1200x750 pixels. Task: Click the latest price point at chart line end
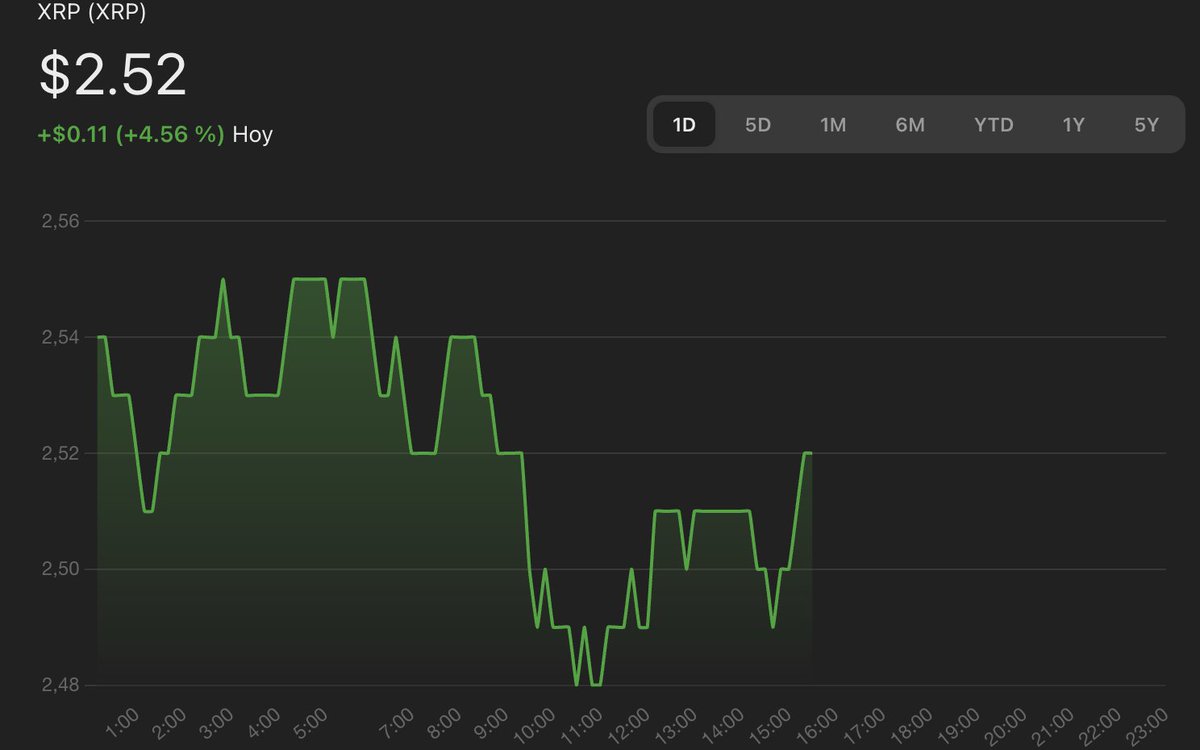tap(810, 454)
